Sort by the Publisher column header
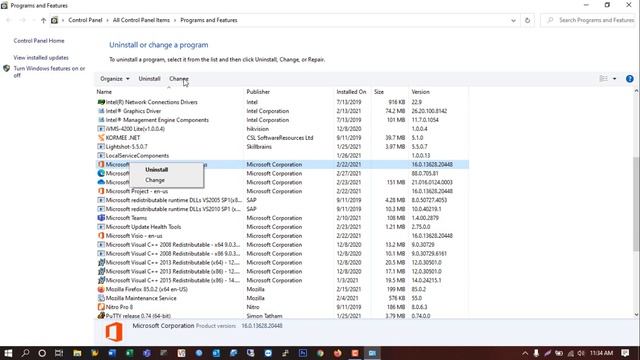Image resolution: width=640 pixels, height=360 pixels. pyautogui.click(x=258, y=92)
